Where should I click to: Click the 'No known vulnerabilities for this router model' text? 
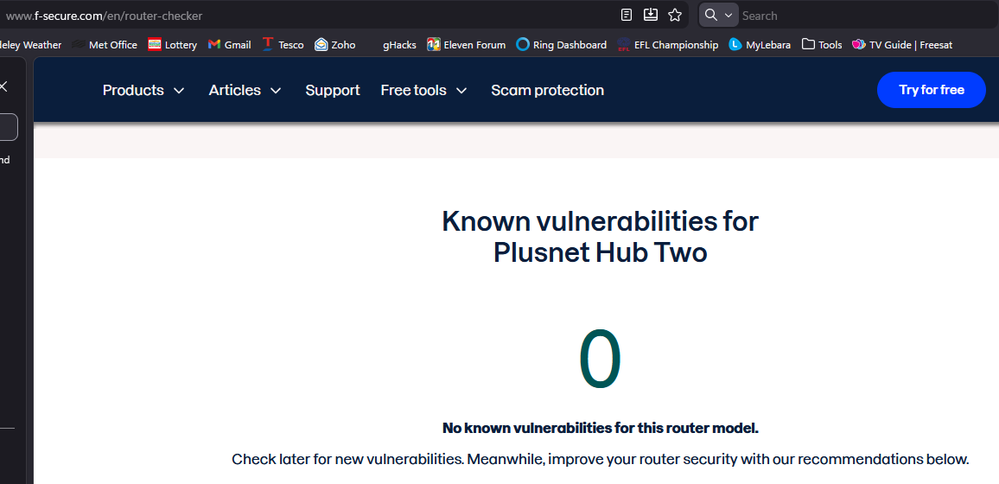pos(600,428)
